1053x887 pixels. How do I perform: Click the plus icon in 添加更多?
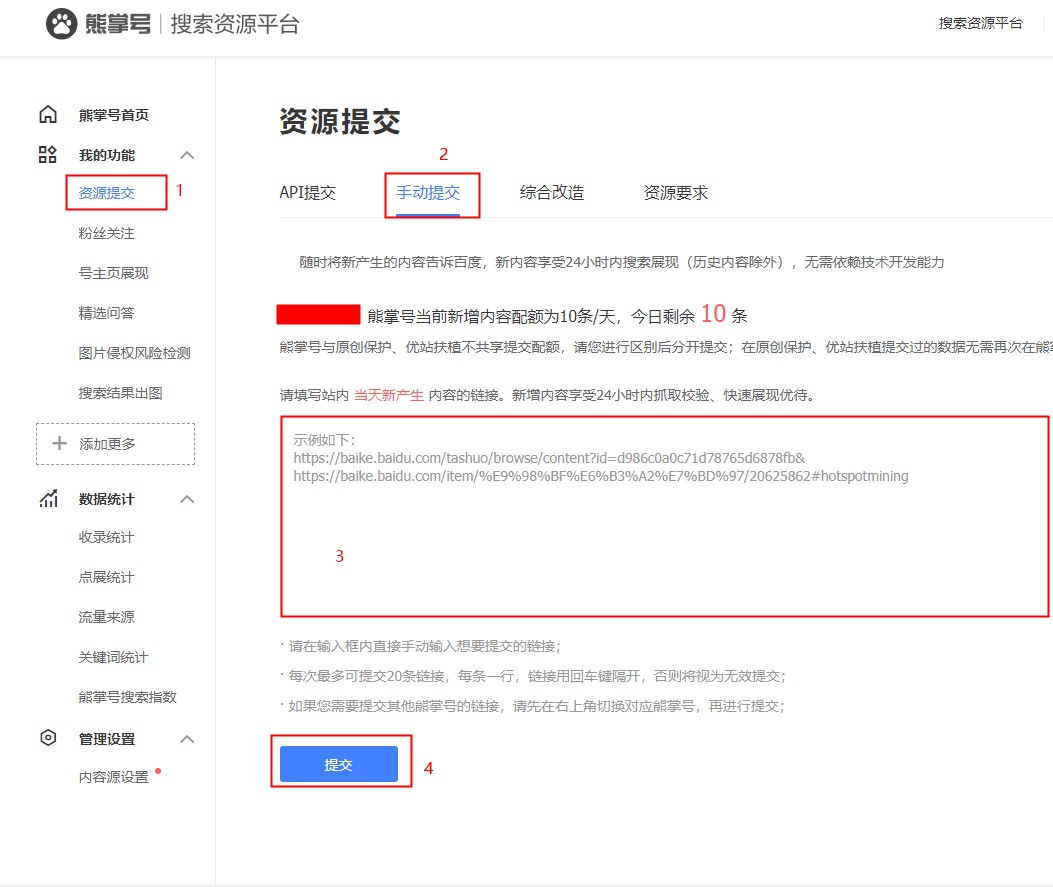click(60, 443)
